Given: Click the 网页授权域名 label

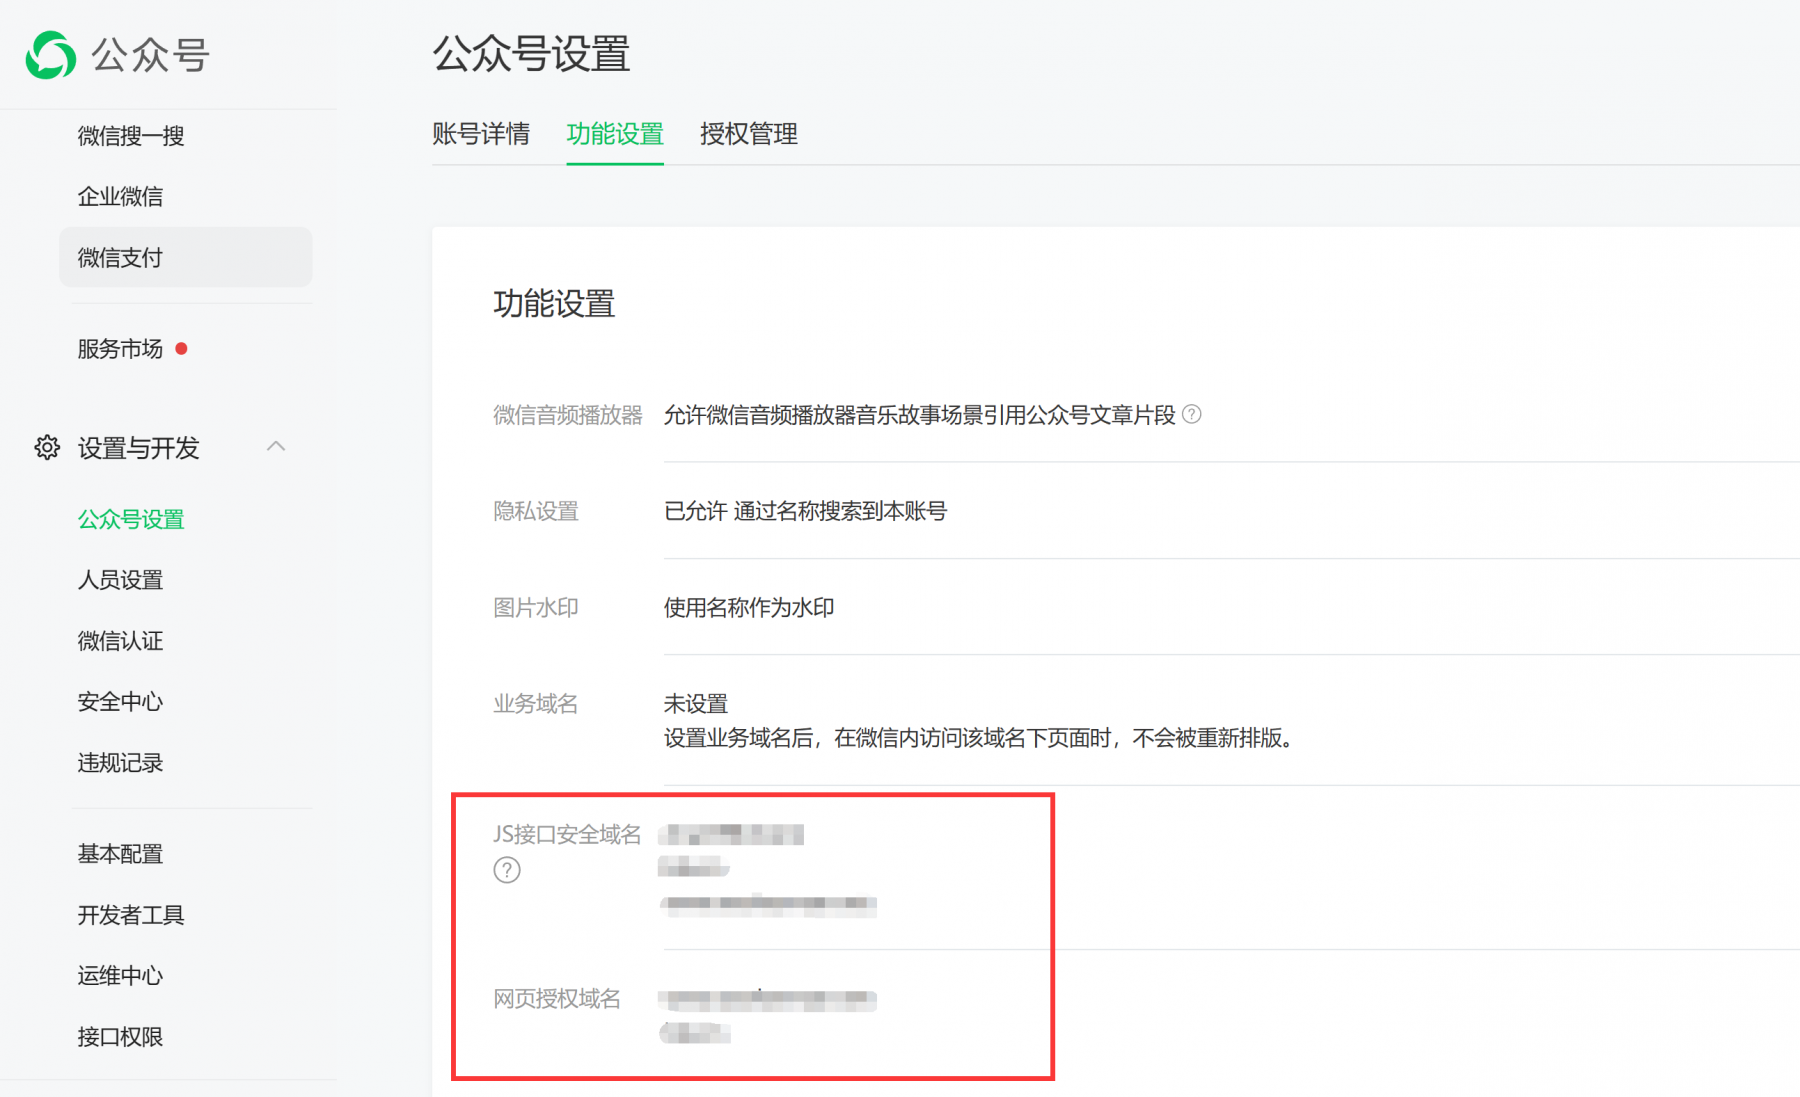Looking at the screenshot, I should (x=557, y=999).
